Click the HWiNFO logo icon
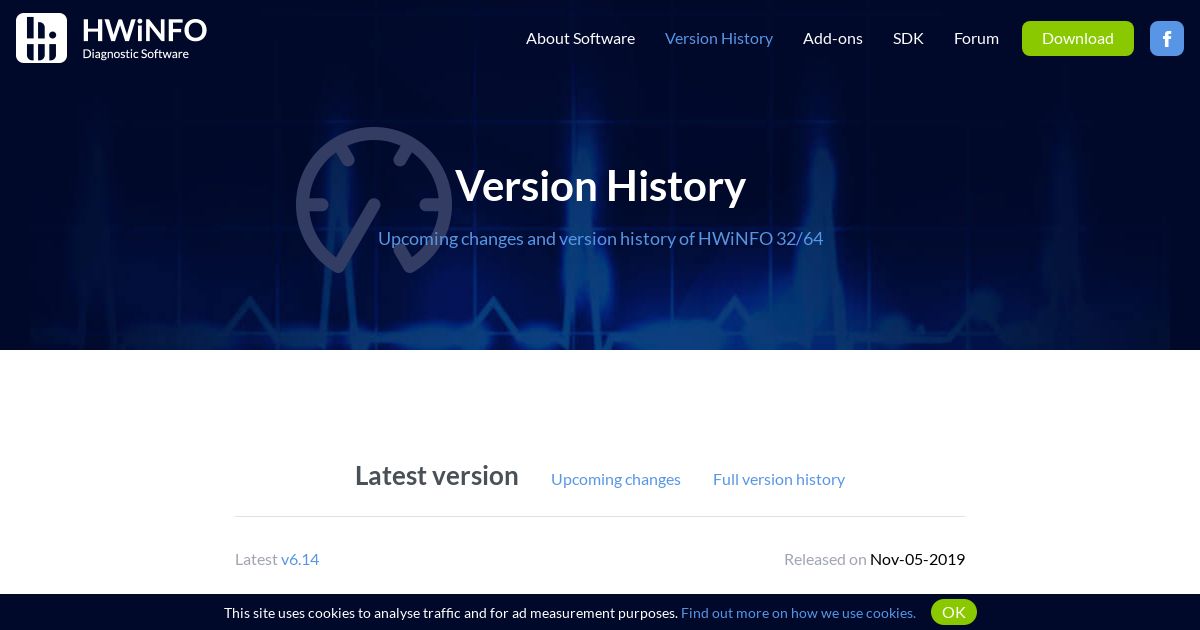 [x=42, y=38]
